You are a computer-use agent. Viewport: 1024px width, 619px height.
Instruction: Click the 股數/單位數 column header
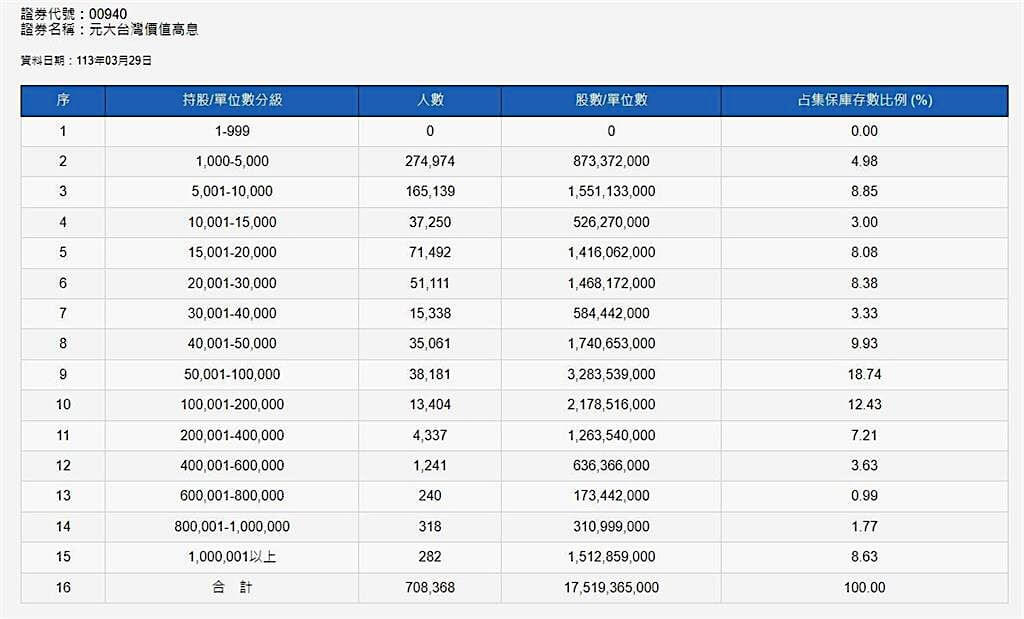[x=611, y=101]
